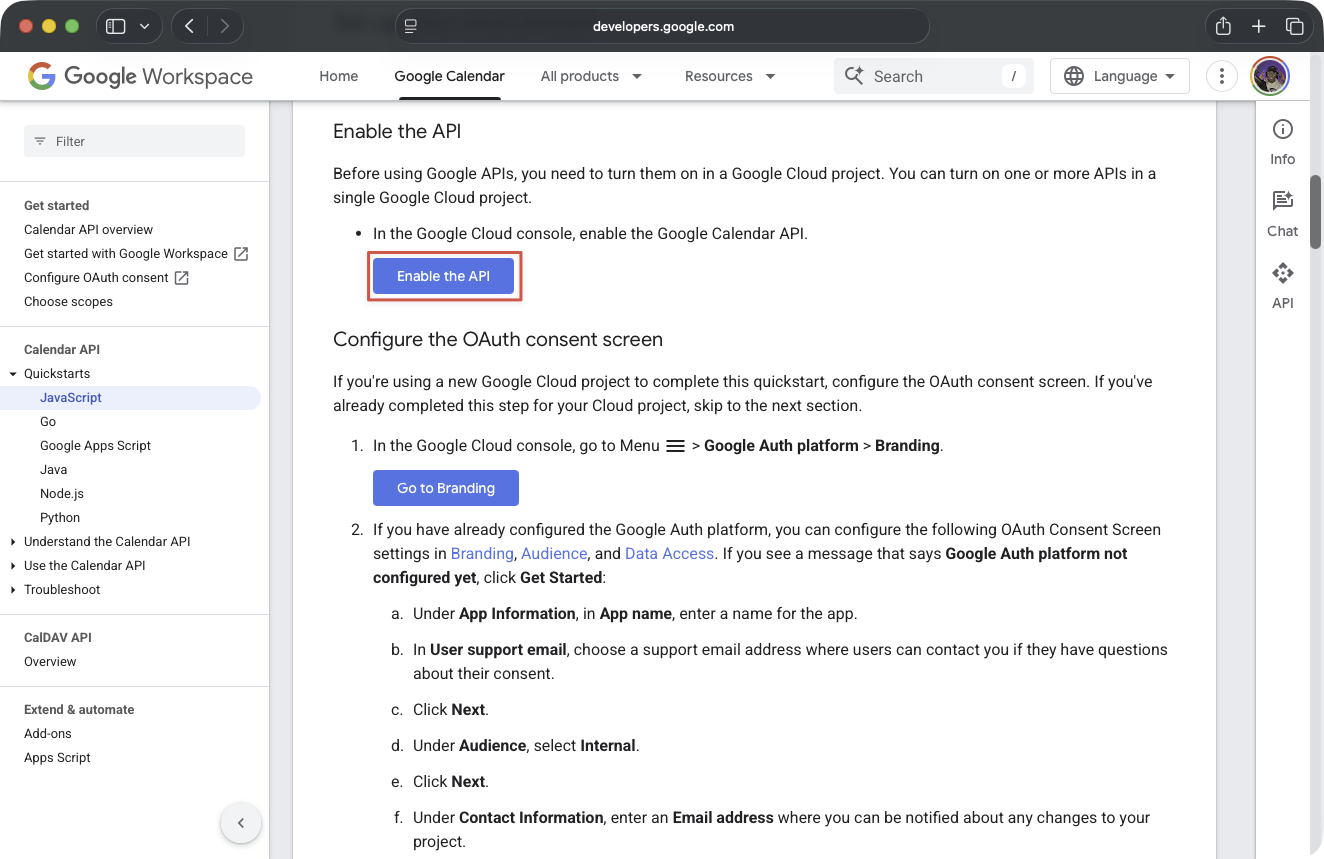Open the Info side panel icon
The height and width of the screenshot is (859, 1324).
[1282, 141]
